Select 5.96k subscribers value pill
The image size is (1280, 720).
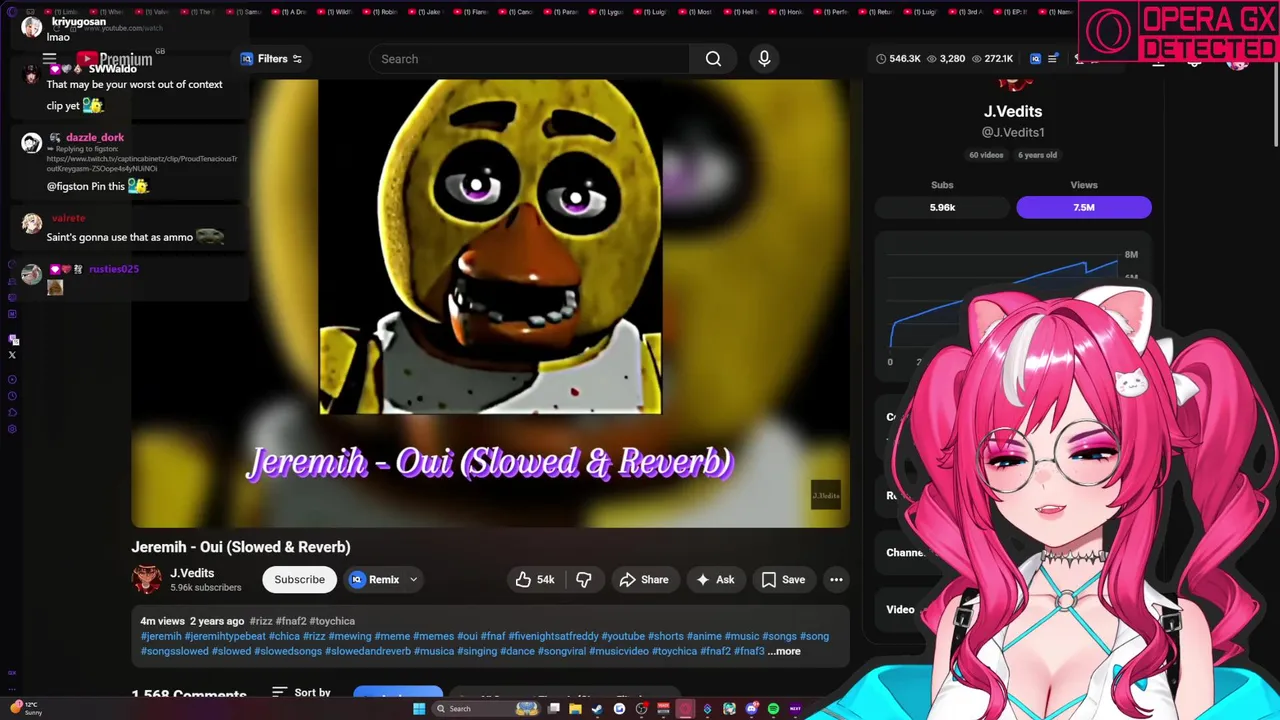[x=942, y=207]
